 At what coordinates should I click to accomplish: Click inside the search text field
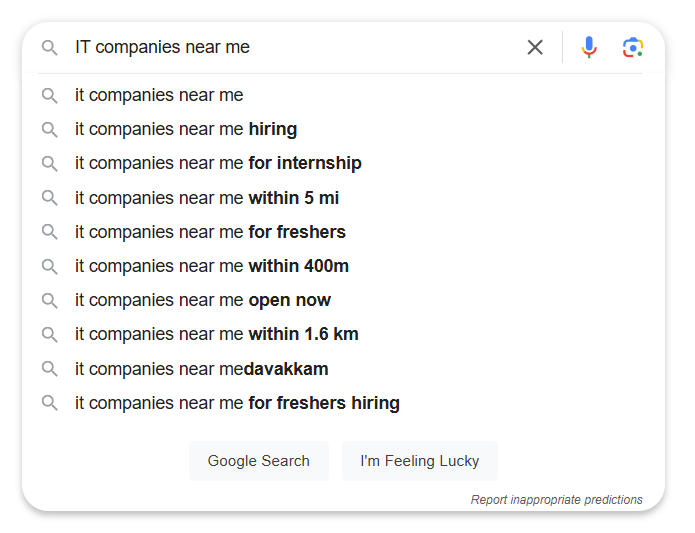click(297, 47)
